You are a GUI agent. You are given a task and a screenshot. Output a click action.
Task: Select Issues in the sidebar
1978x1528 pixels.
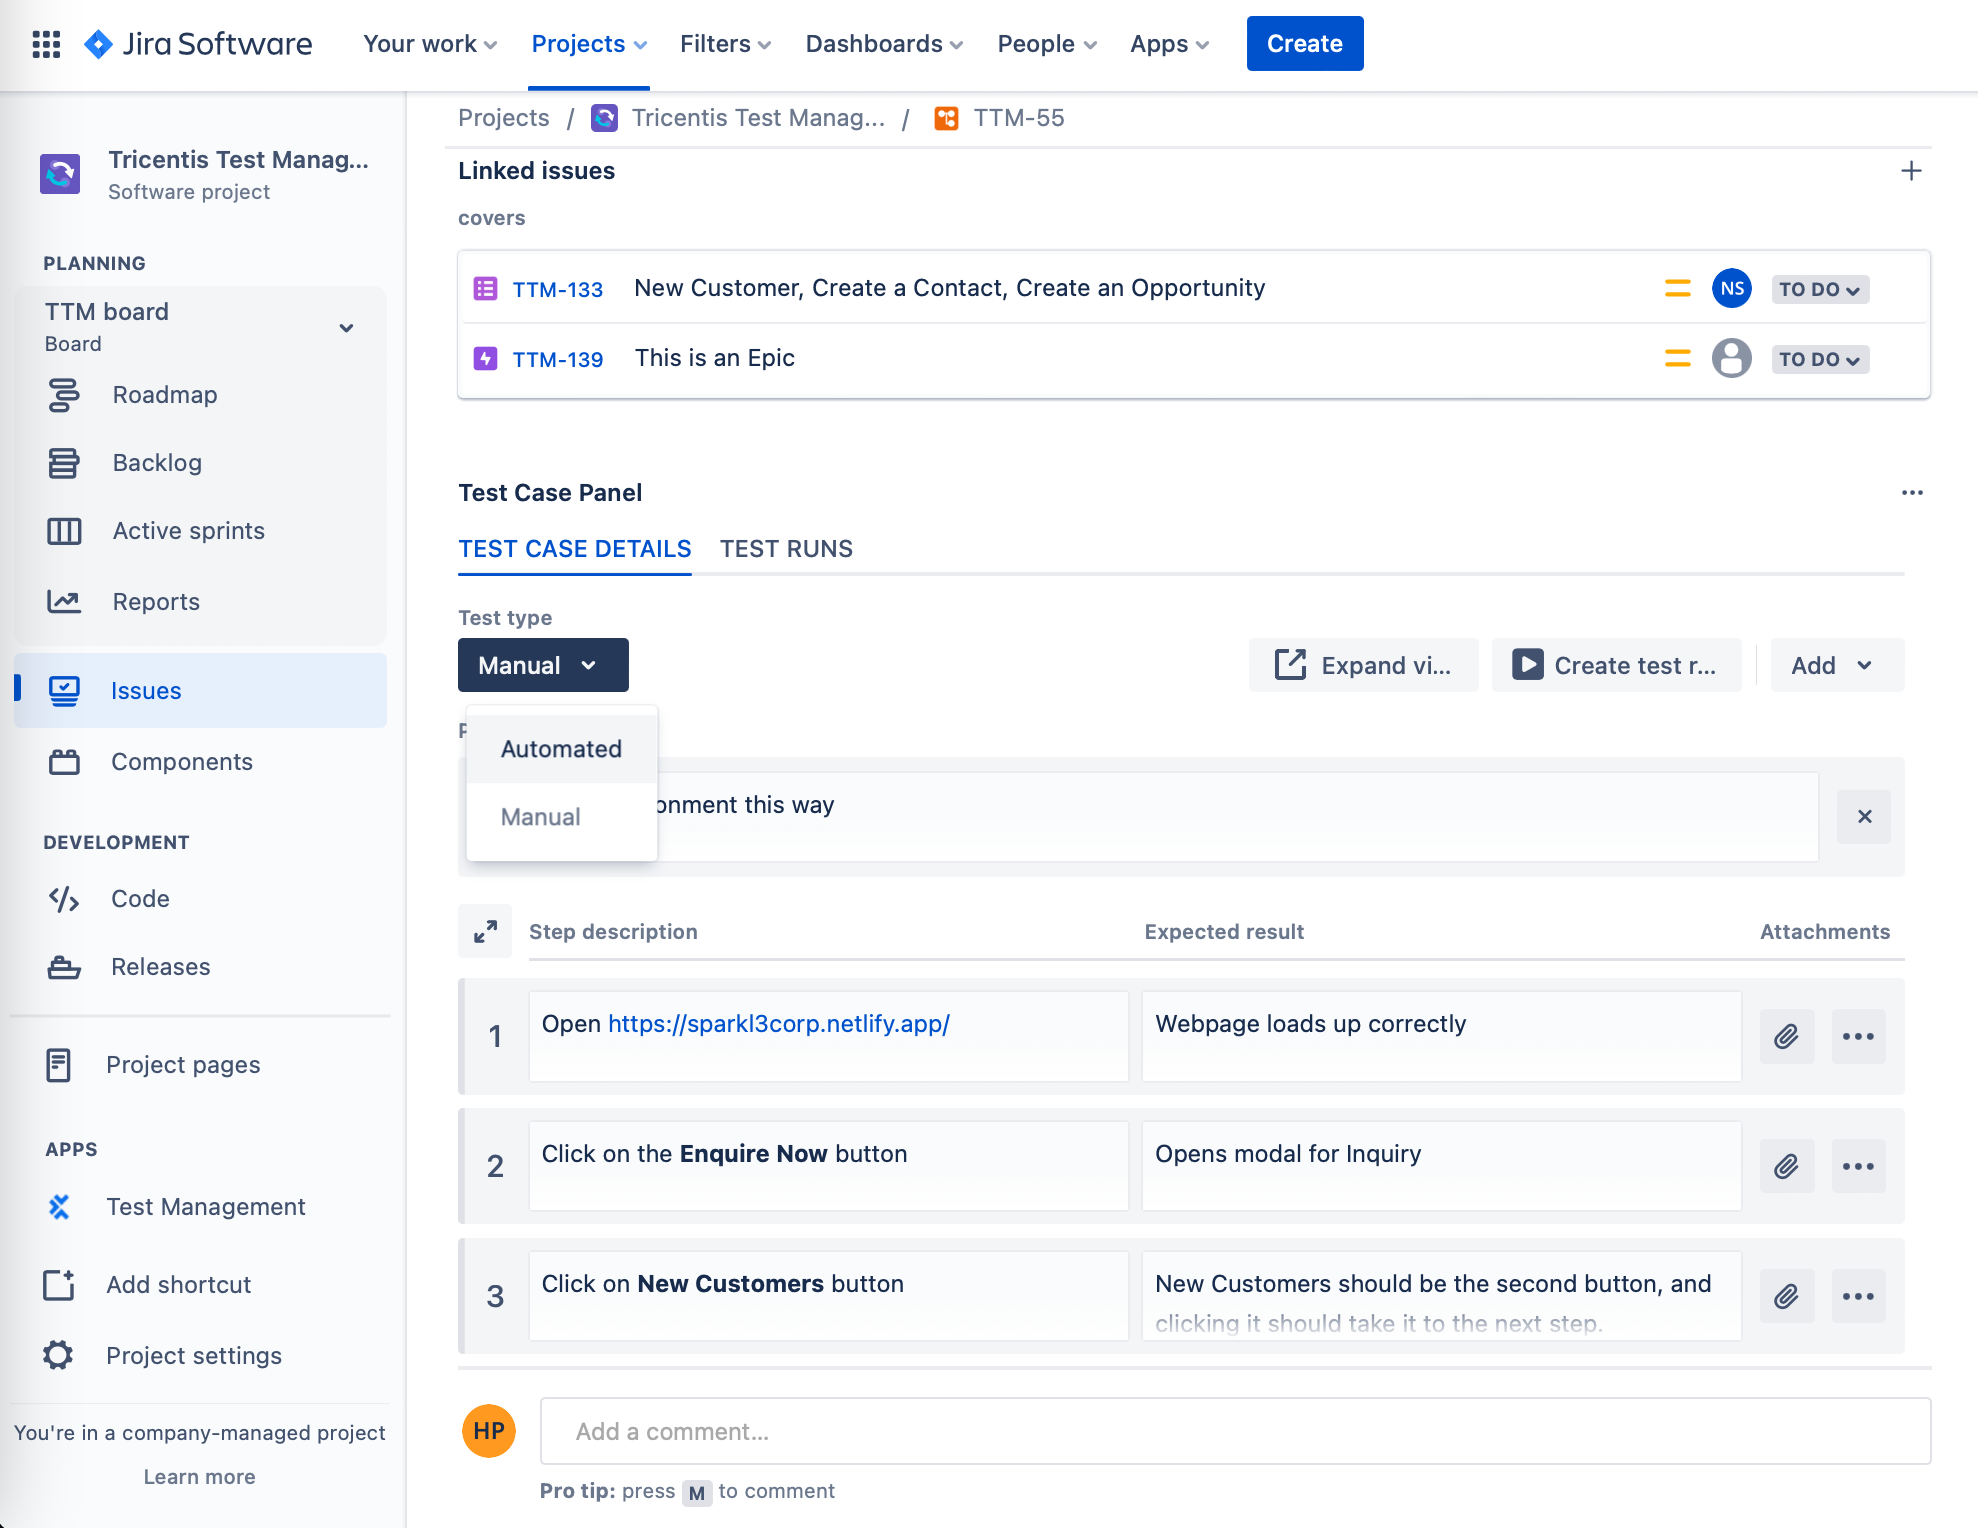point(200,691)
